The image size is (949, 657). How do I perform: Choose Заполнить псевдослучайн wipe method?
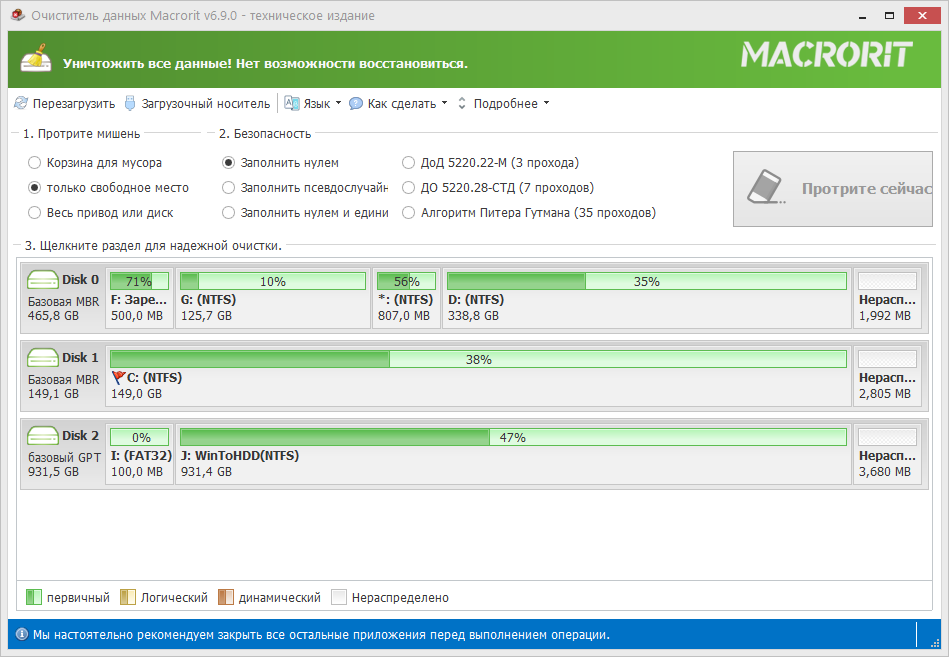(x=305, y=188)
